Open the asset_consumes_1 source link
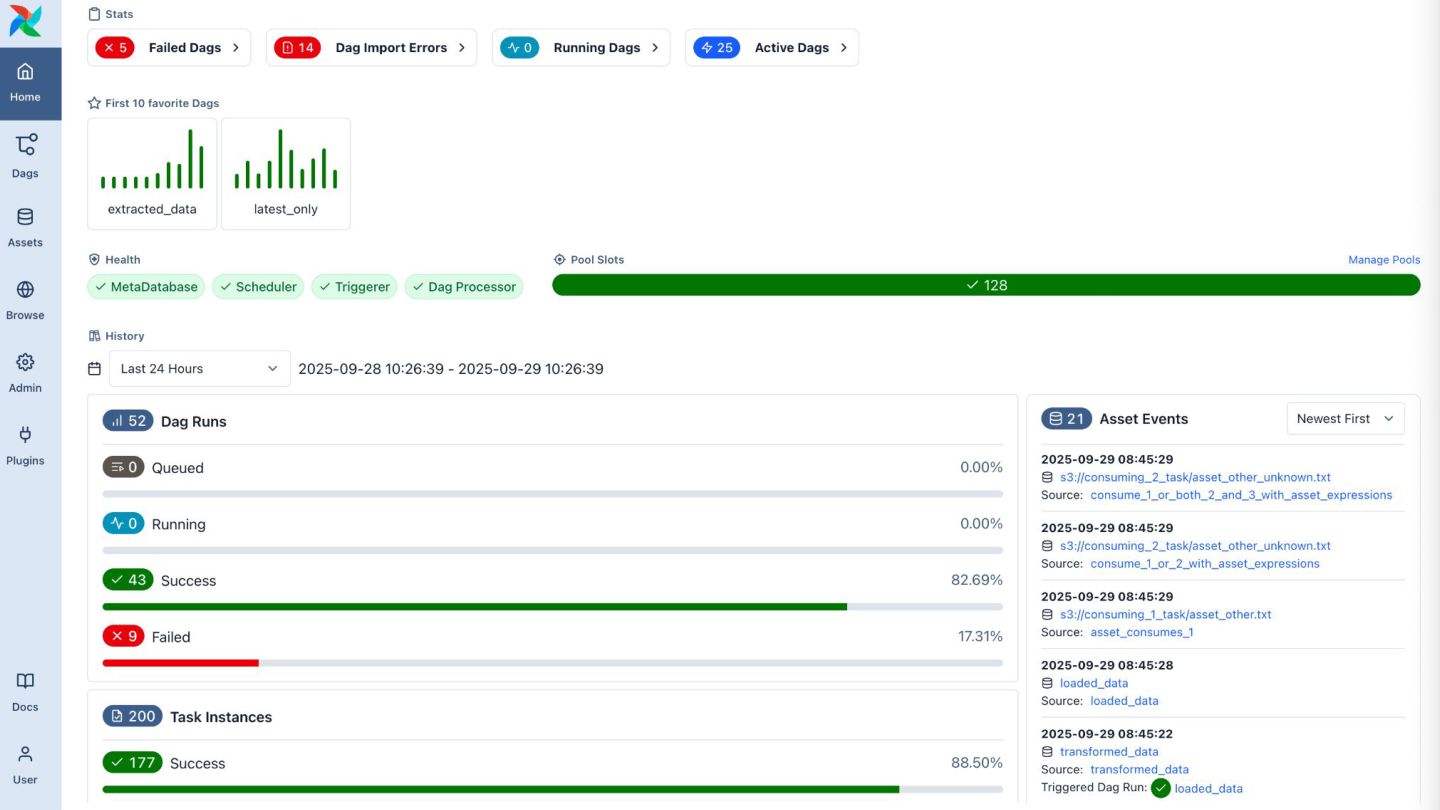Image resolution: width=1440 pixels, height=810 pixels. click(x=1141, y=632)
